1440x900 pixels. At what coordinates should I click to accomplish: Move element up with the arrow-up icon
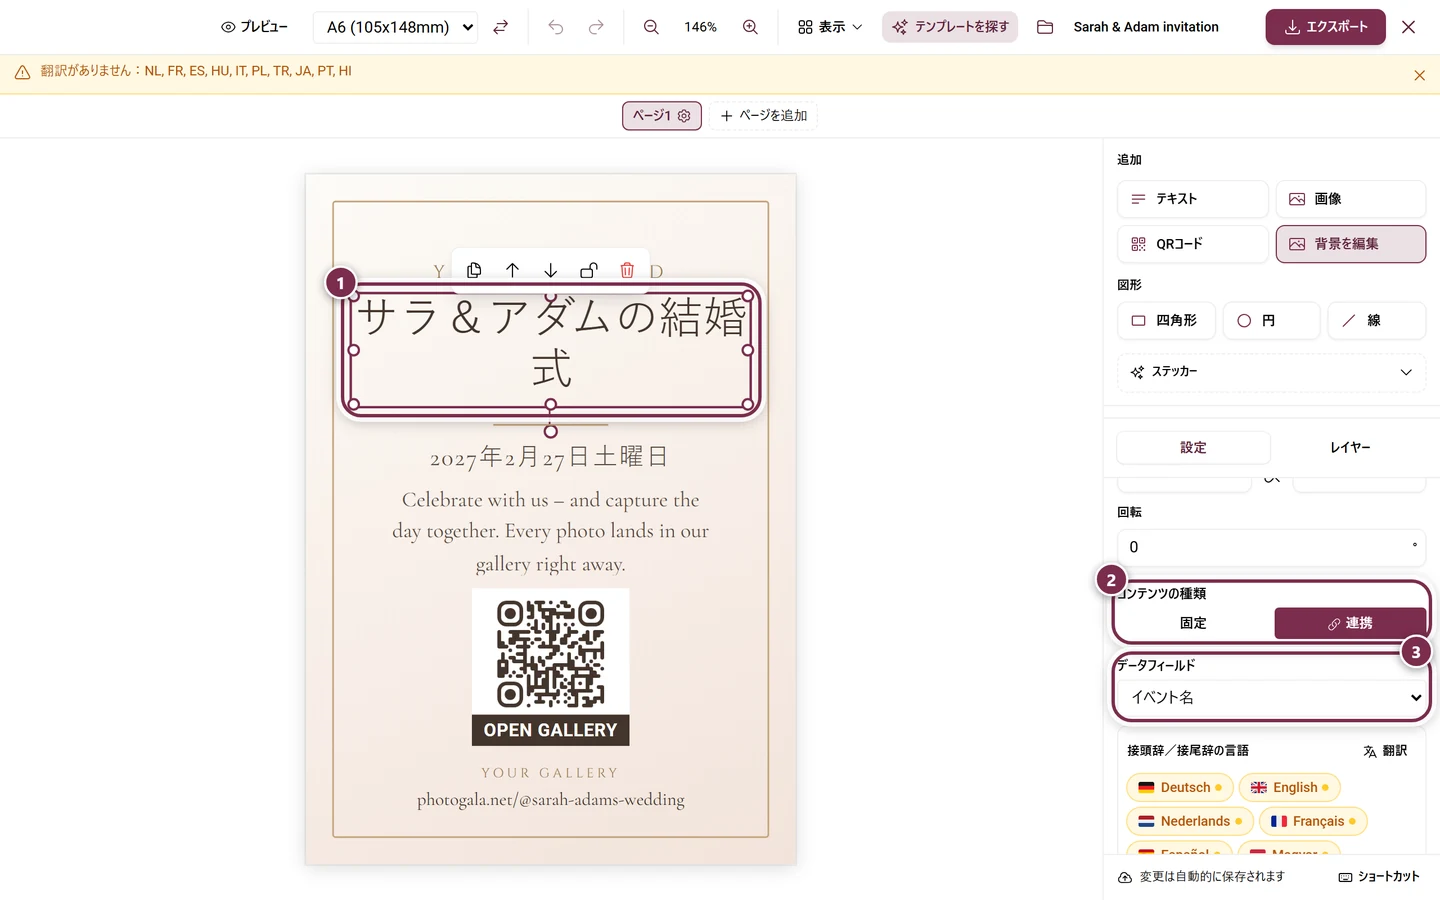pyautogui.click(x=512, y=270)
